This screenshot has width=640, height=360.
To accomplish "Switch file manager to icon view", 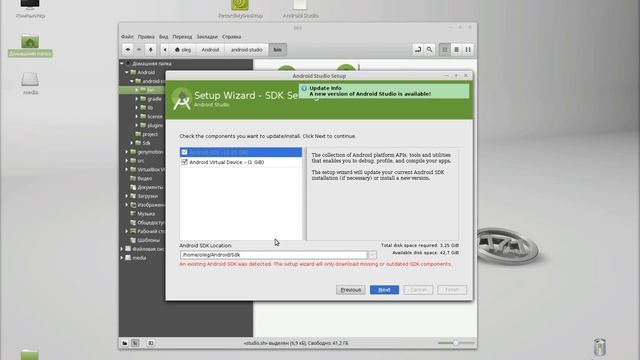I will coord(445,49).
